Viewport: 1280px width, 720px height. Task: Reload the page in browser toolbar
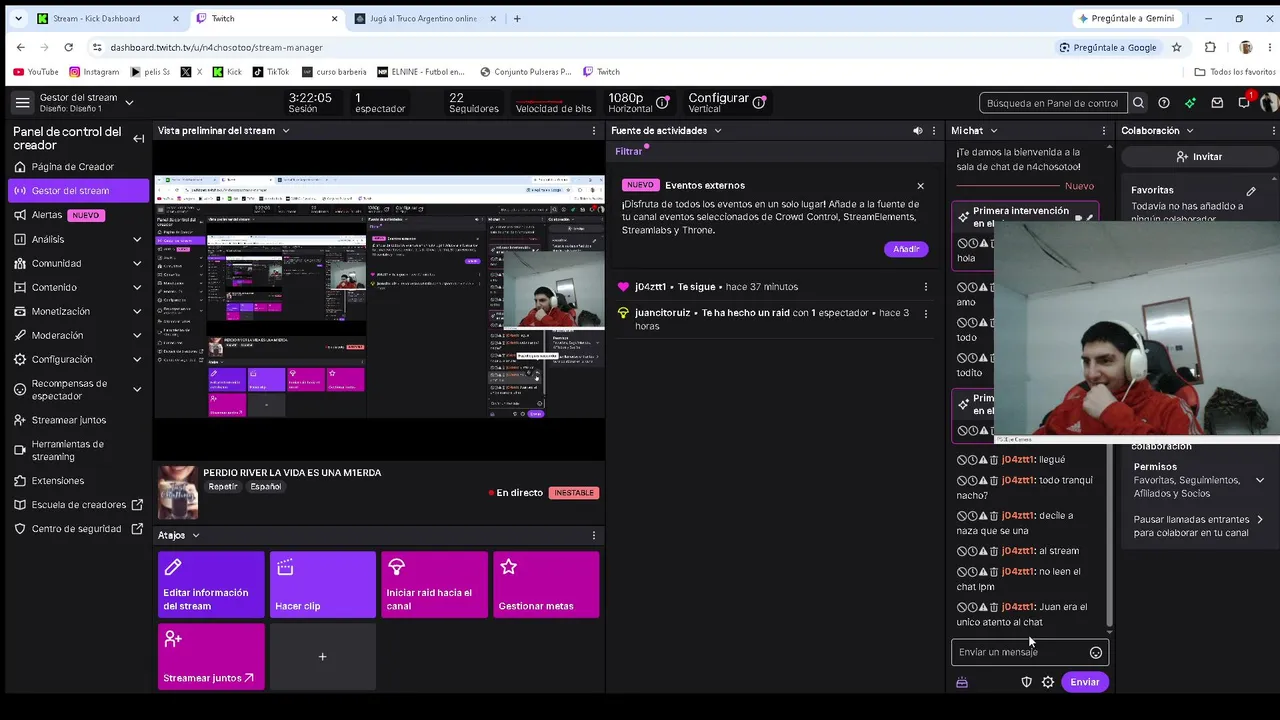coord(68,47)
